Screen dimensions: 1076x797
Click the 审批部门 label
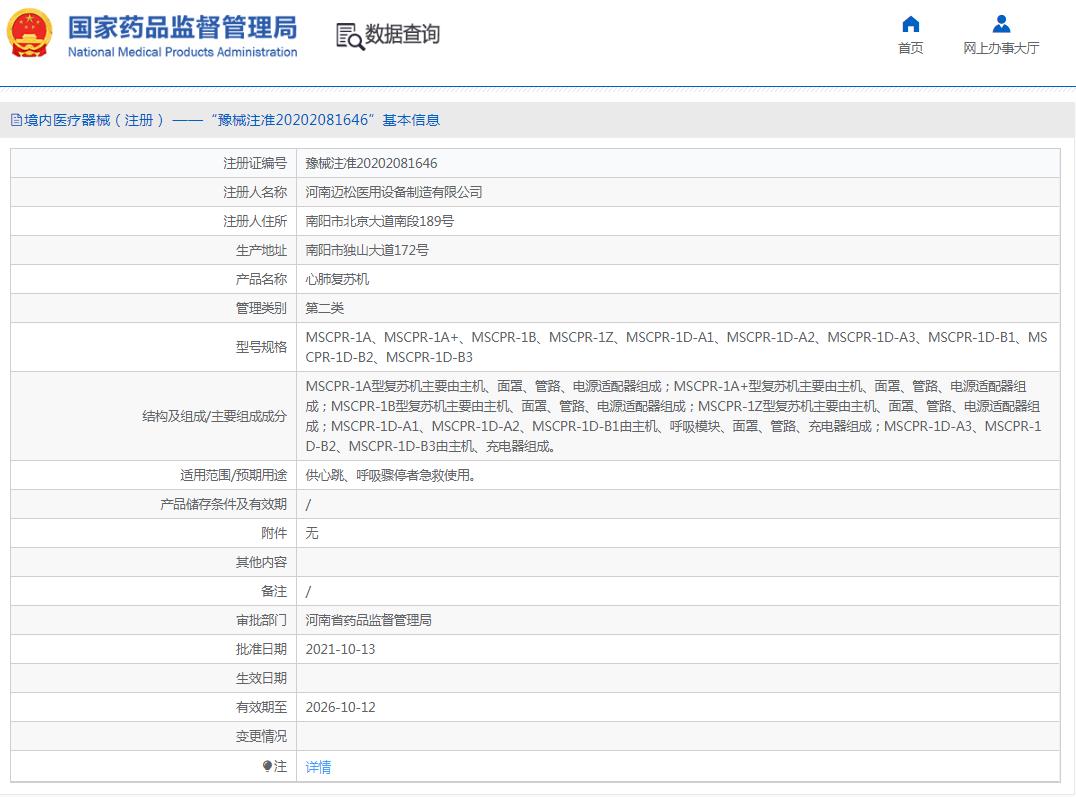(x=261, y=620)
